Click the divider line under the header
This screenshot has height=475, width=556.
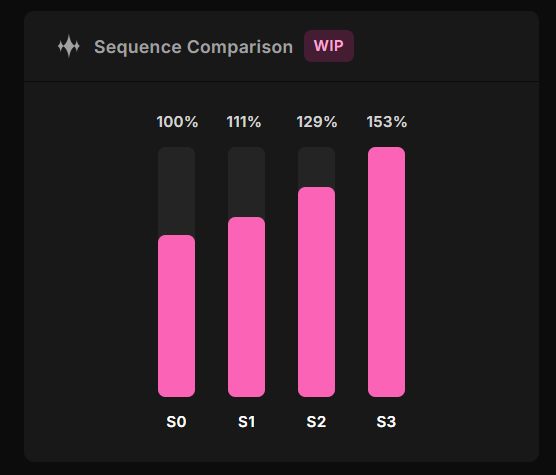(x=282, y=82)
